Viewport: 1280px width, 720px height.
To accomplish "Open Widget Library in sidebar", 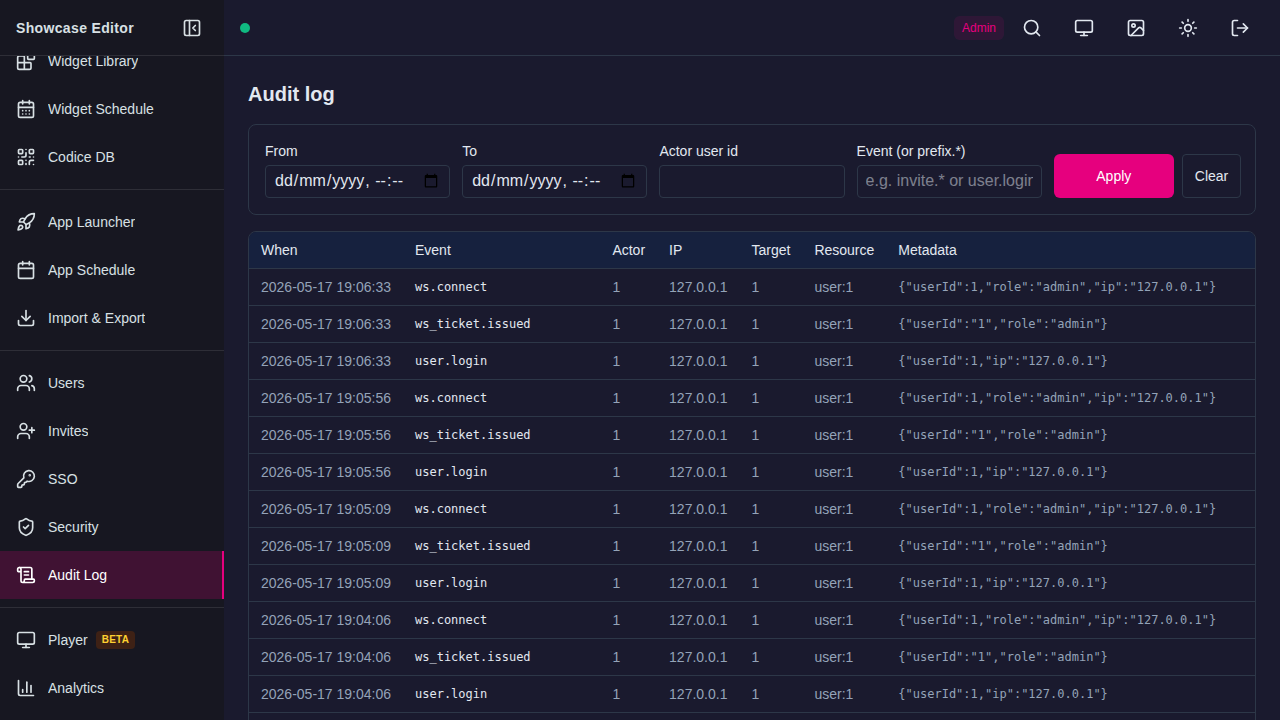I will click(112, 62).
